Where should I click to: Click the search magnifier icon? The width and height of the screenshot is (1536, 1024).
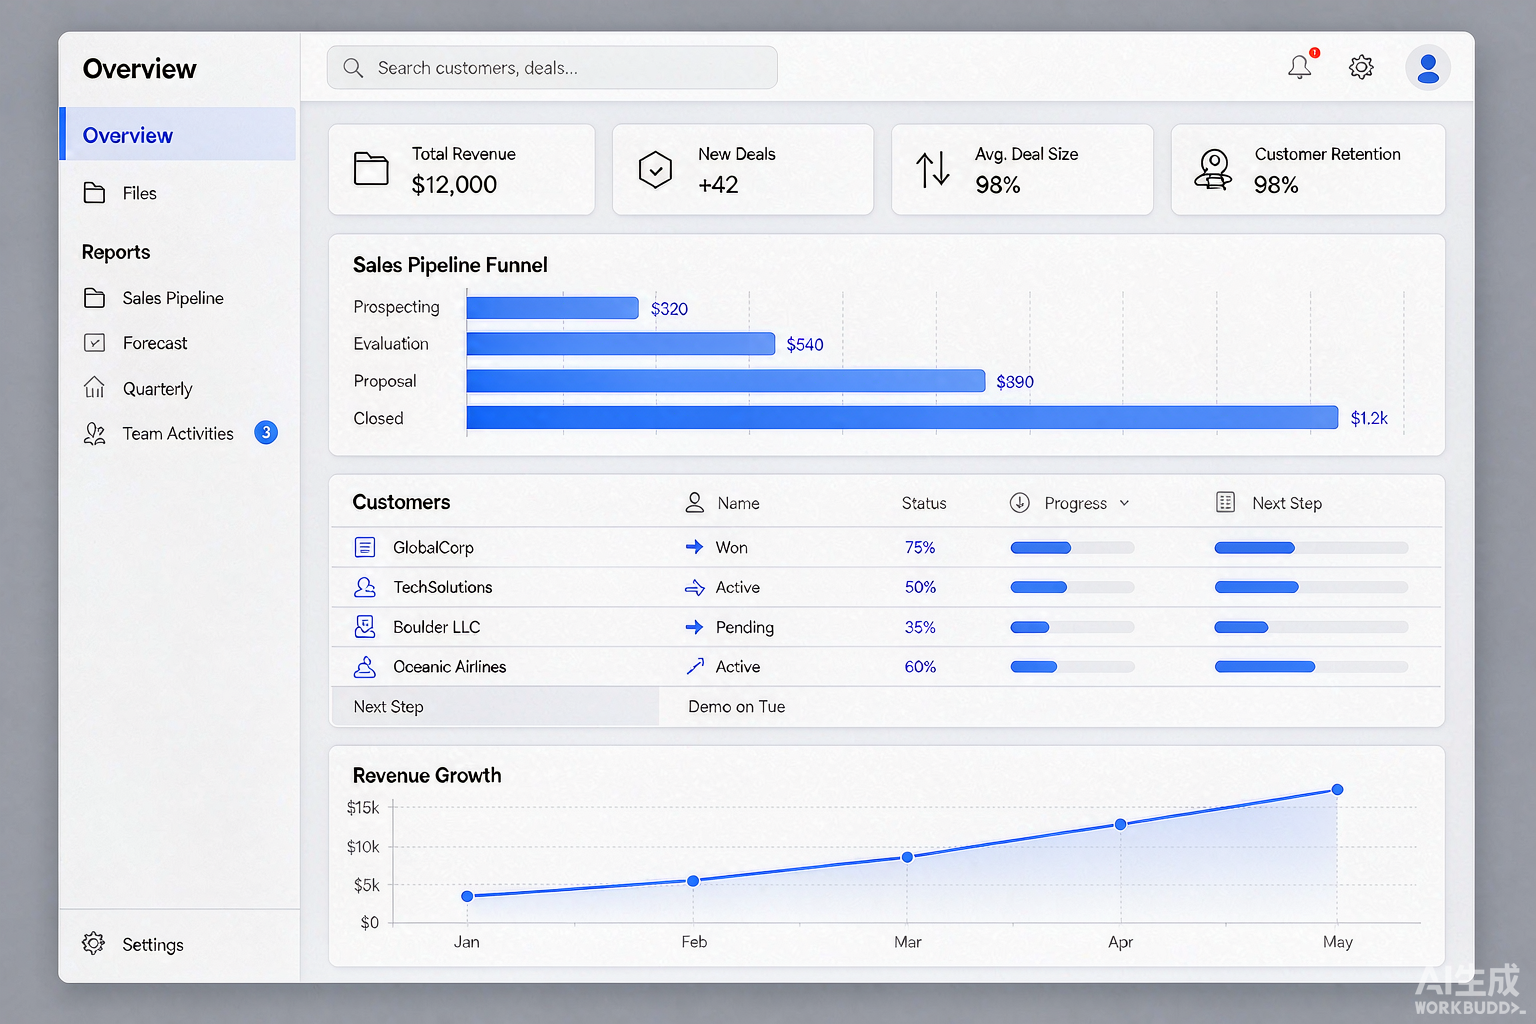coord(353,68)
